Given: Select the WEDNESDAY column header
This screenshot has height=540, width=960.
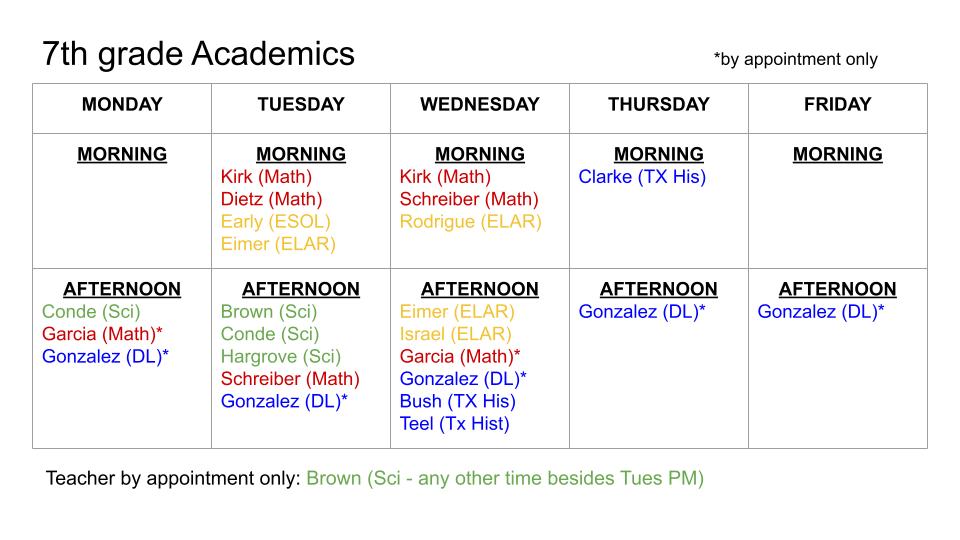Looking at the screenshot, I should 479,104.
